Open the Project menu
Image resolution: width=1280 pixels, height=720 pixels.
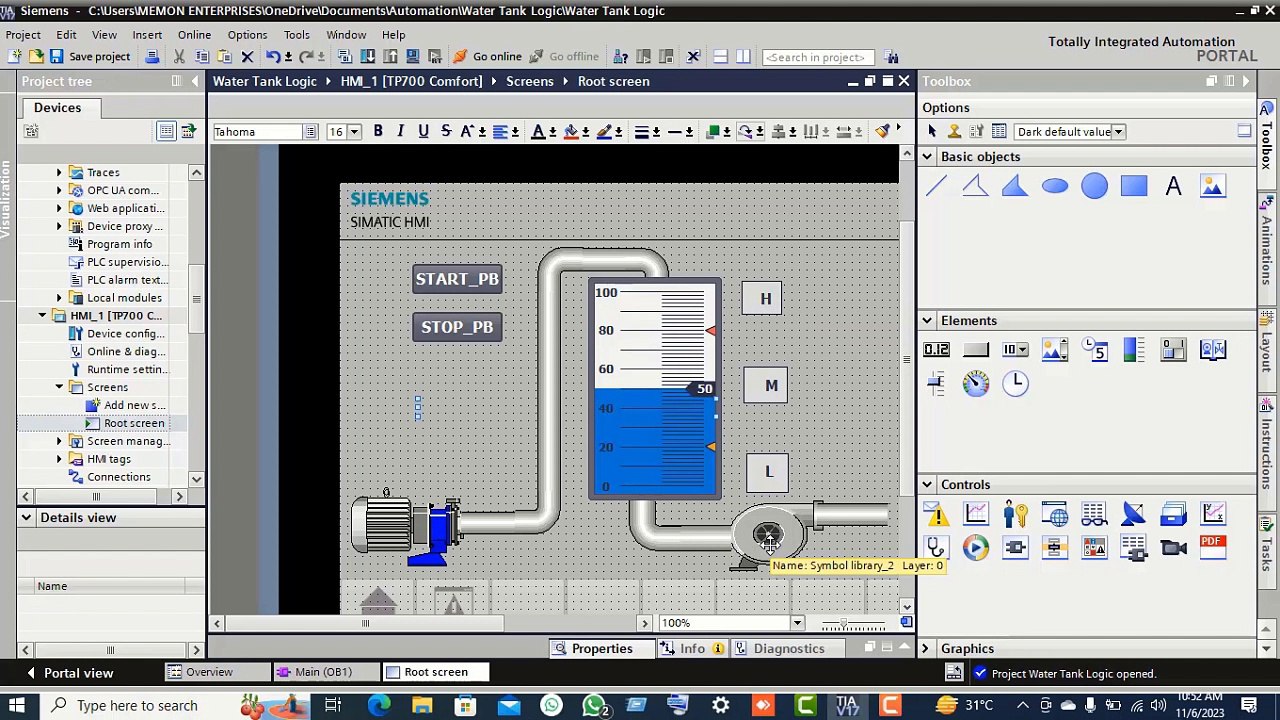(23, 35)
